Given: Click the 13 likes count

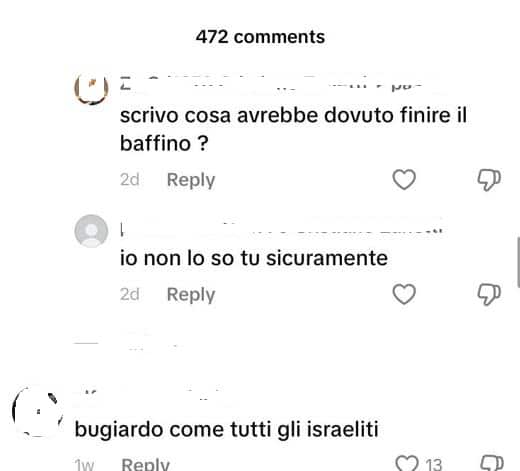Looking at the screenshot, I should coord(433,464).
